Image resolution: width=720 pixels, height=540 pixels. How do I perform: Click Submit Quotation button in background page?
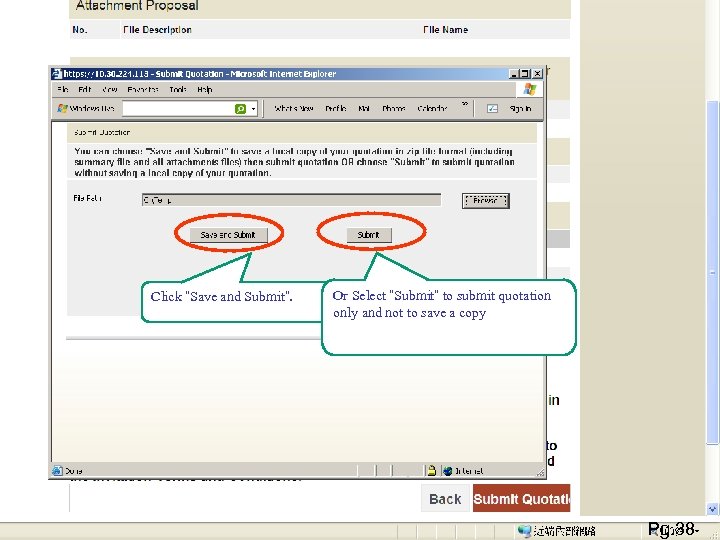click(522, 499)
